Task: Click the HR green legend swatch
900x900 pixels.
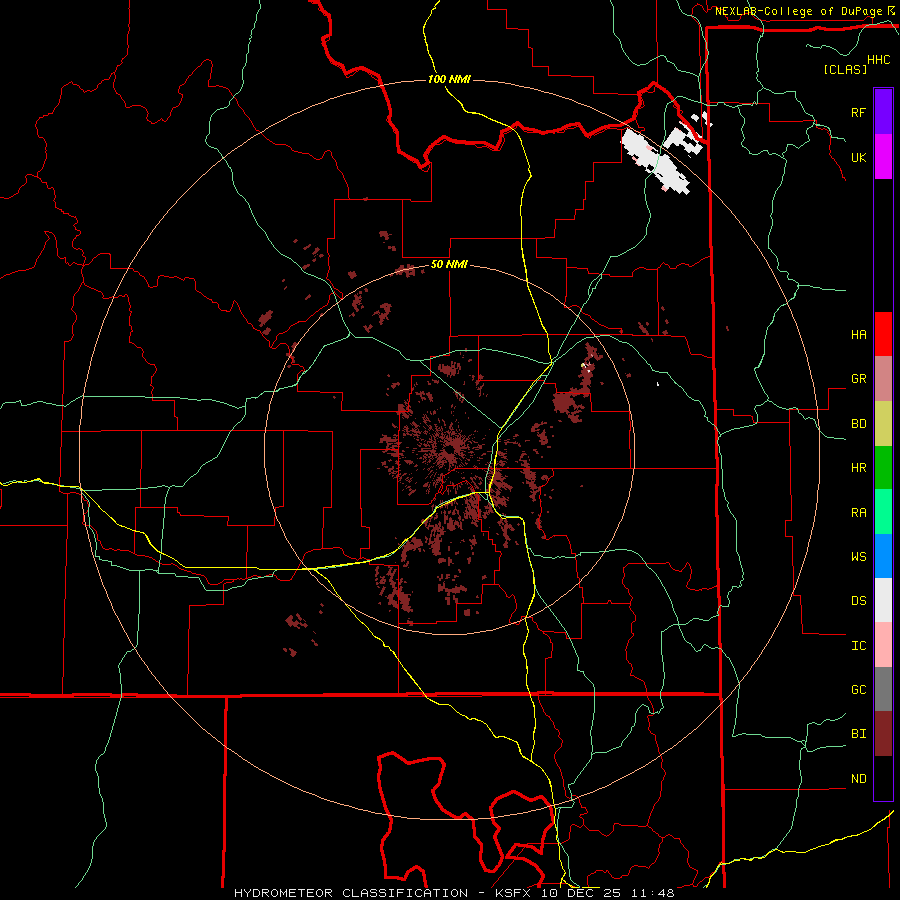Action: pos(883,467)
